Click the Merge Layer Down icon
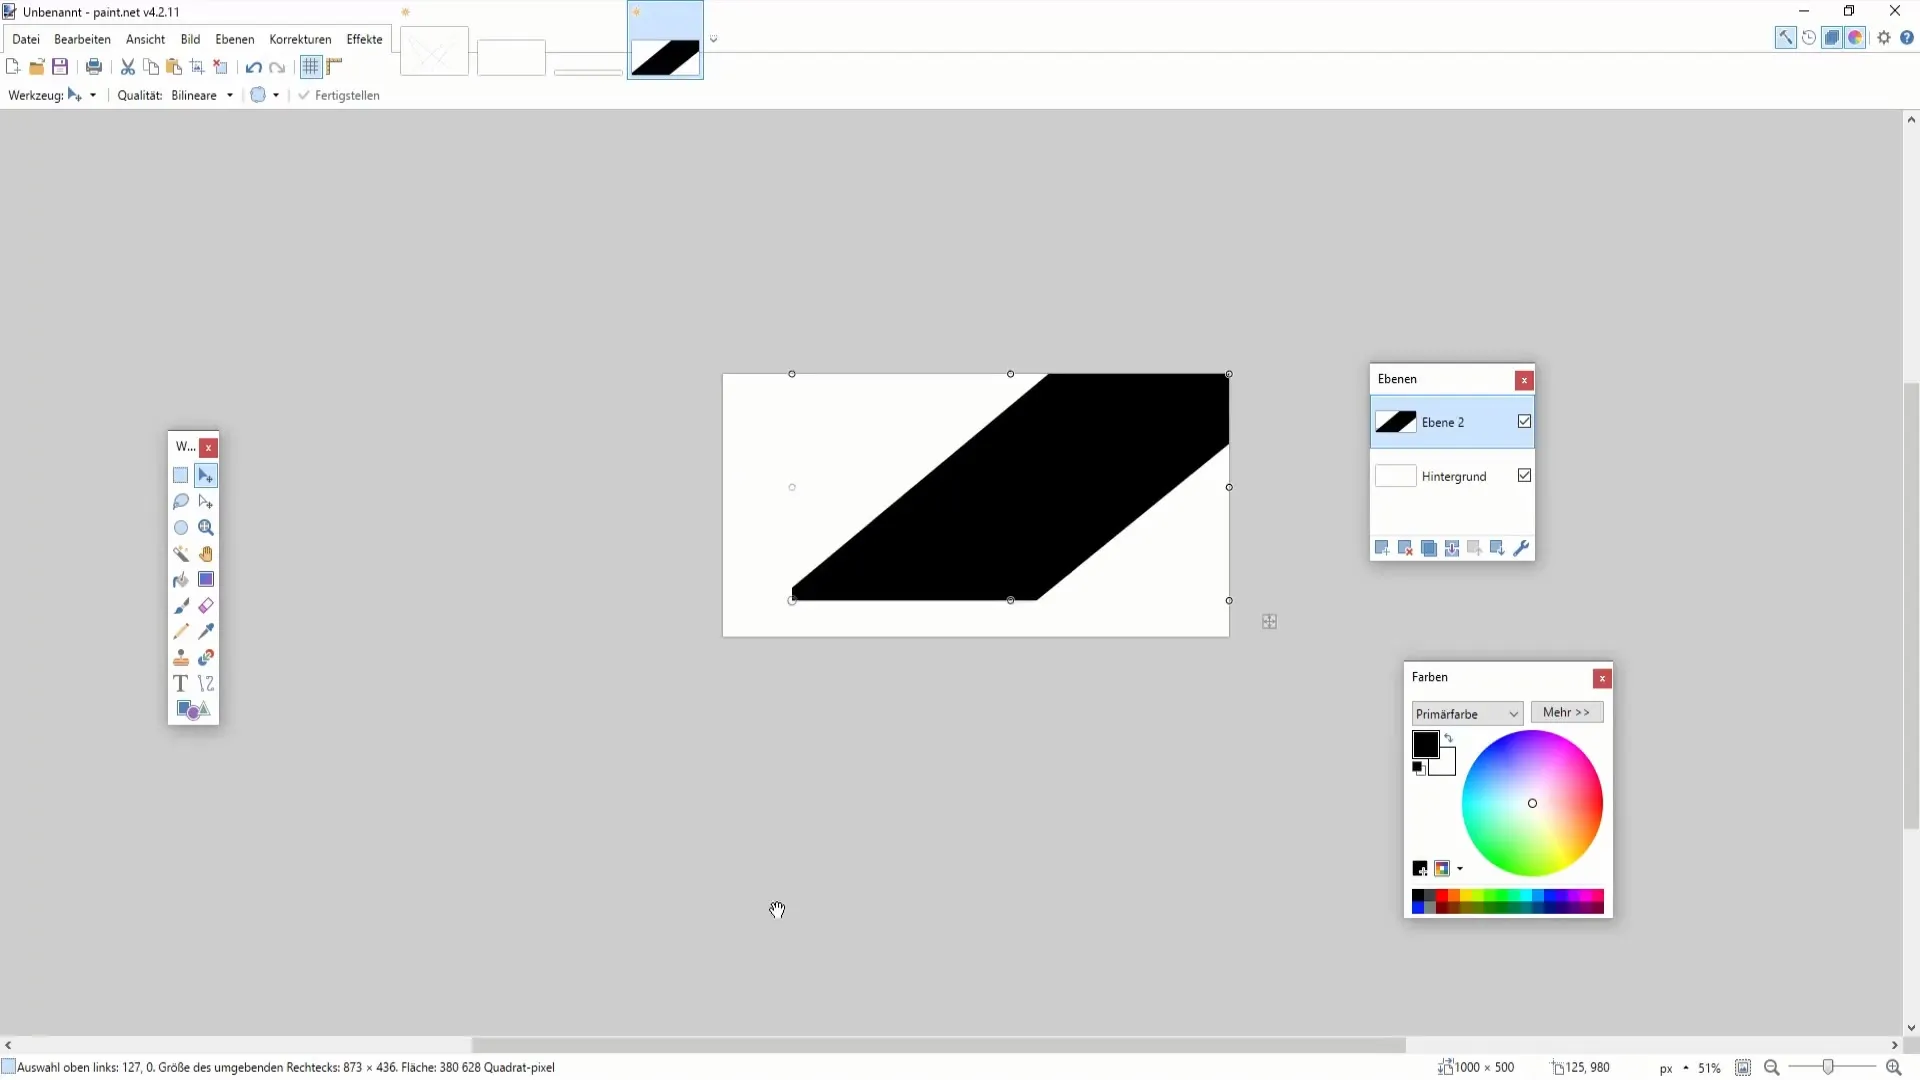The width and height of the screenshot is (1920, 1080). (1452, 548)
